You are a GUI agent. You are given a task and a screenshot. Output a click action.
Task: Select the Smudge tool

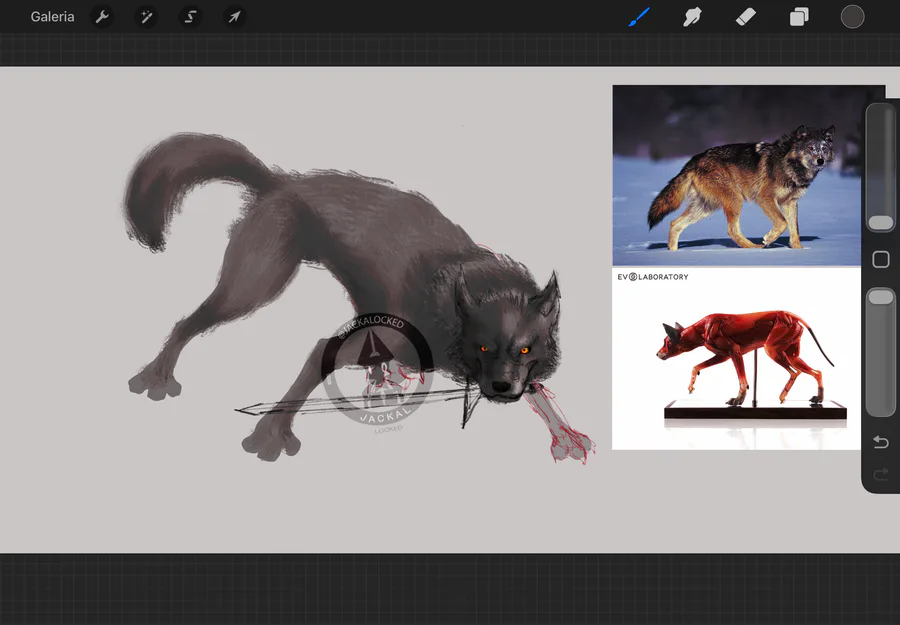[x=692, y=17]
